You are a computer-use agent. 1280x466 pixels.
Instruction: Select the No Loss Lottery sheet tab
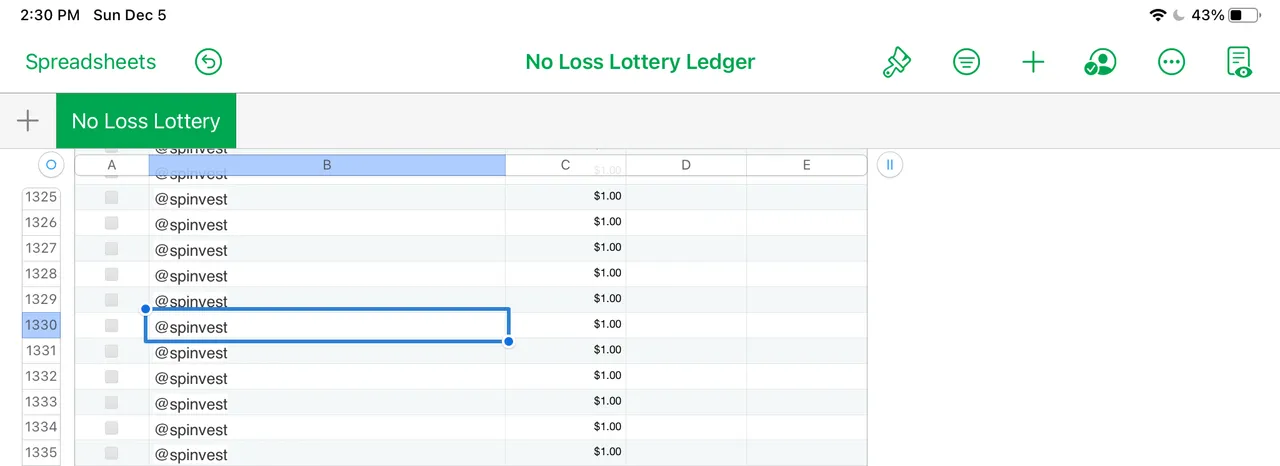point(146,121)
